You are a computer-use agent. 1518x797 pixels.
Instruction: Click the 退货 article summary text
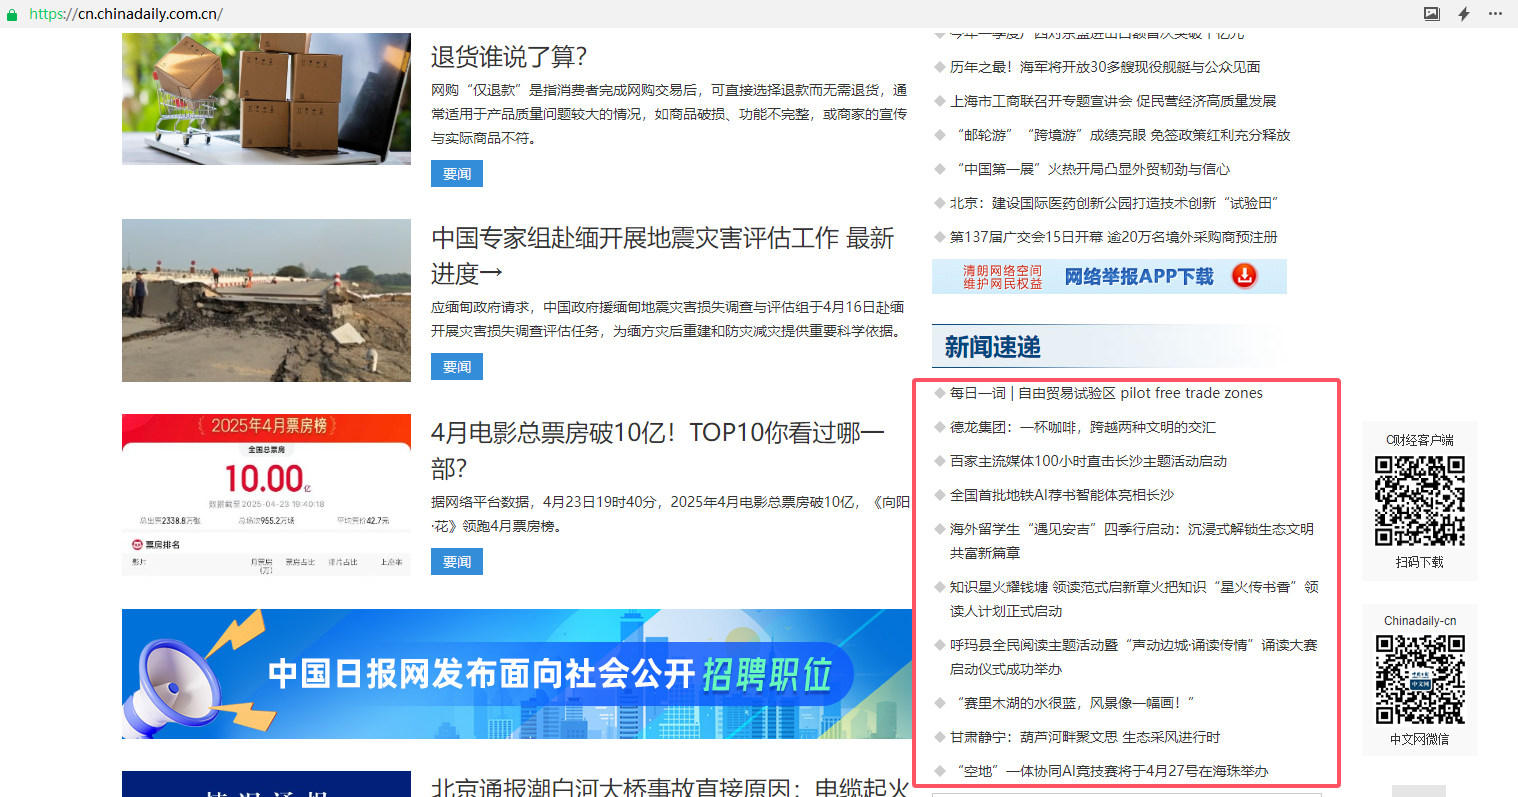tap(669, 114)
